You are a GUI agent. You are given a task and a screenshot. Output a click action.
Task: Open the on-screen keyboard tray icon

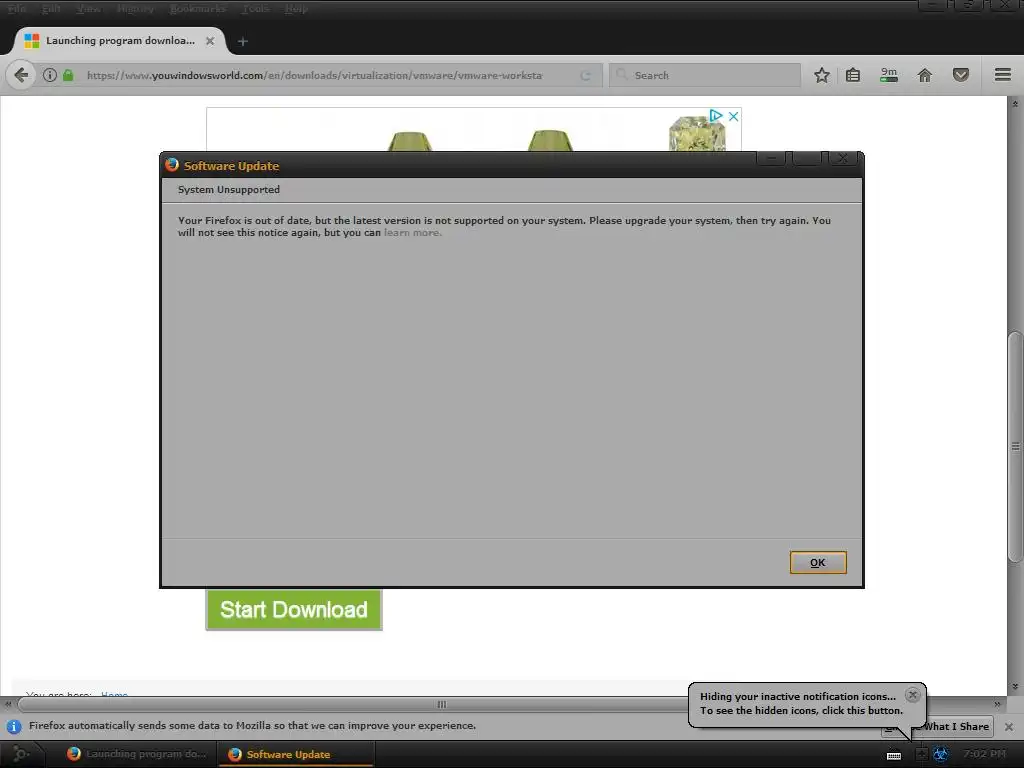894,756
